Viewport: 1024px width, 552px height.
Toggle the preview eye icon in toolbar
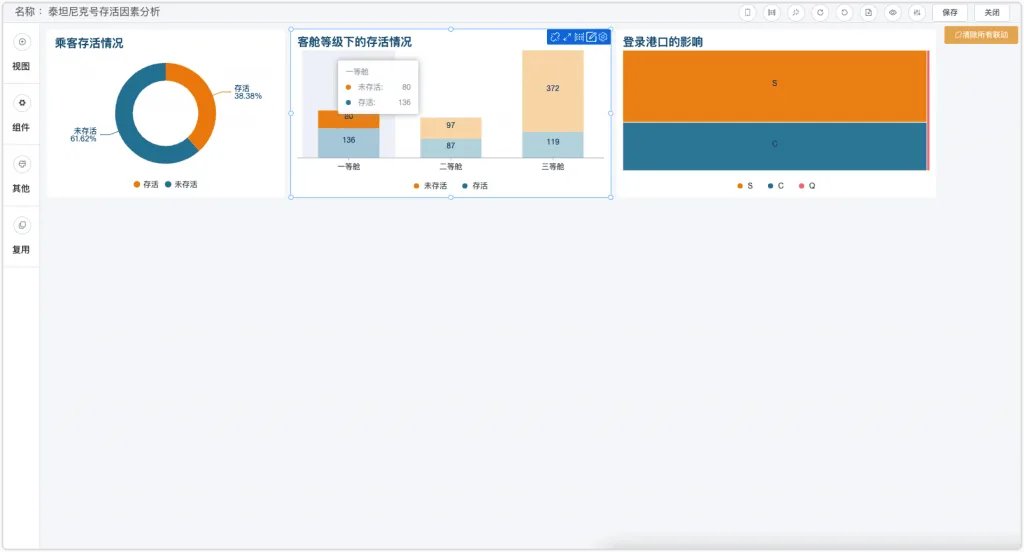pos(893,12)
